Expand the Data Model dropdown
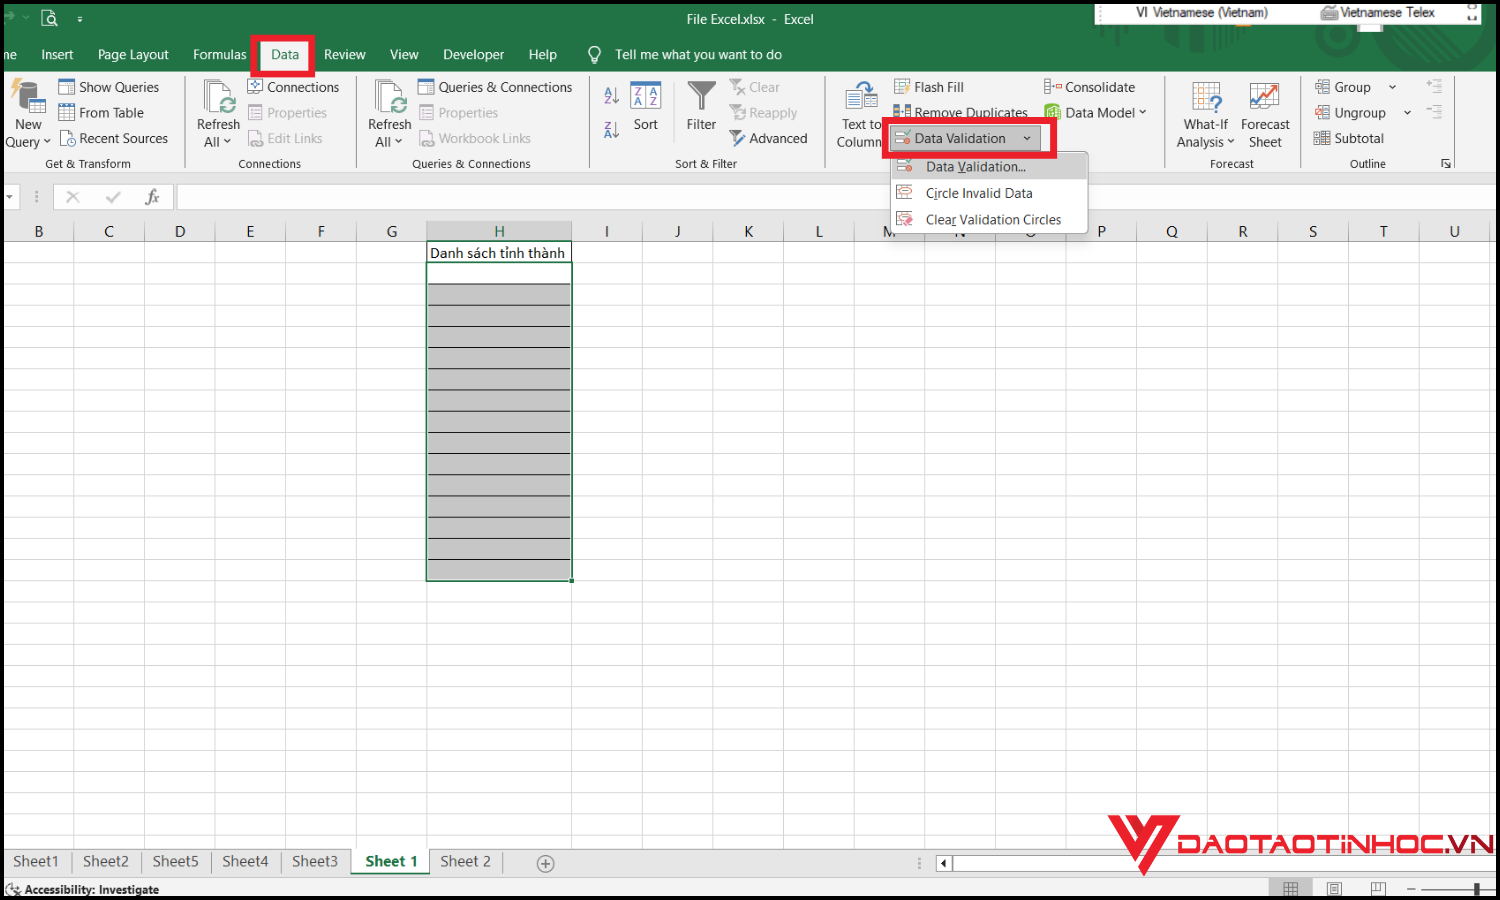The width and height of the screenshot is (1500, 900). (x=1141, y=112)
